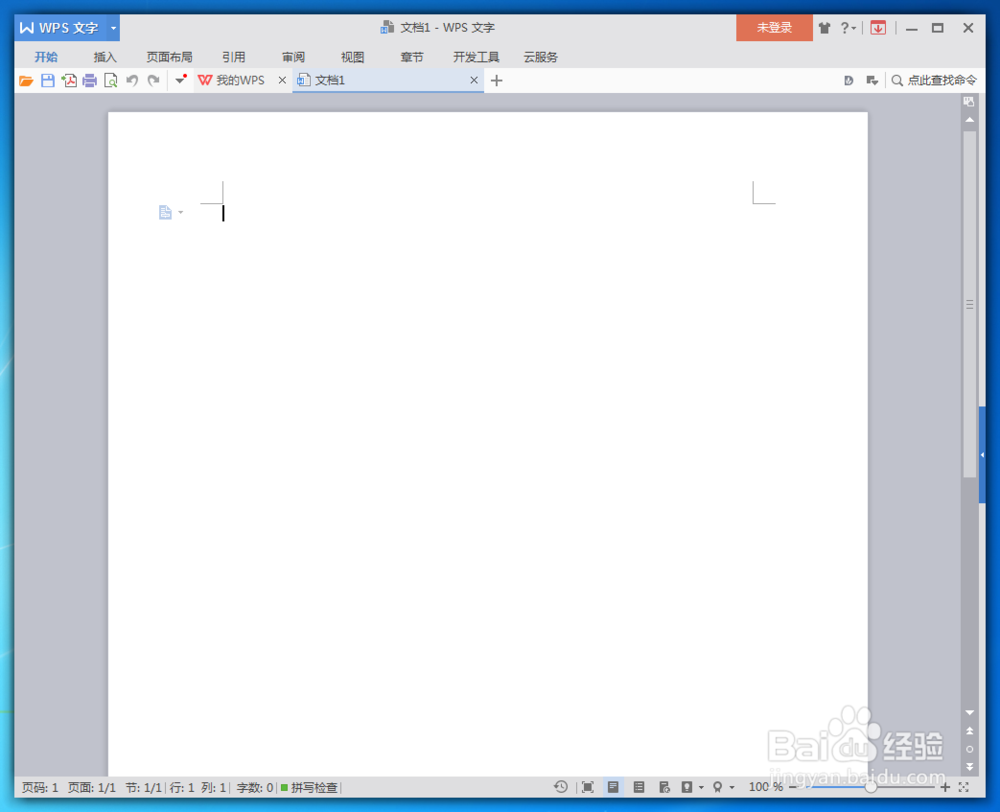
Task: Close the 我的WPS tab
Action: 282,80
